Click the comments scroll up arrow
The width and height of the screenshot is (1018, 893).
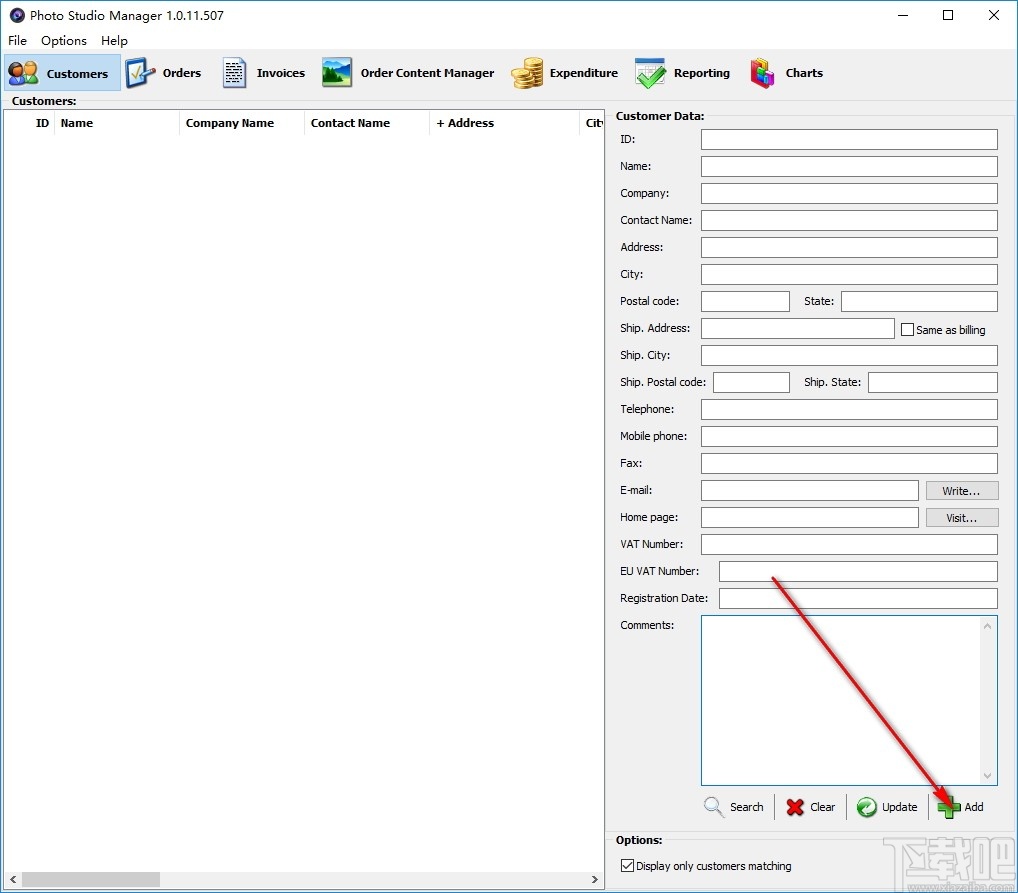pos(987,626)
